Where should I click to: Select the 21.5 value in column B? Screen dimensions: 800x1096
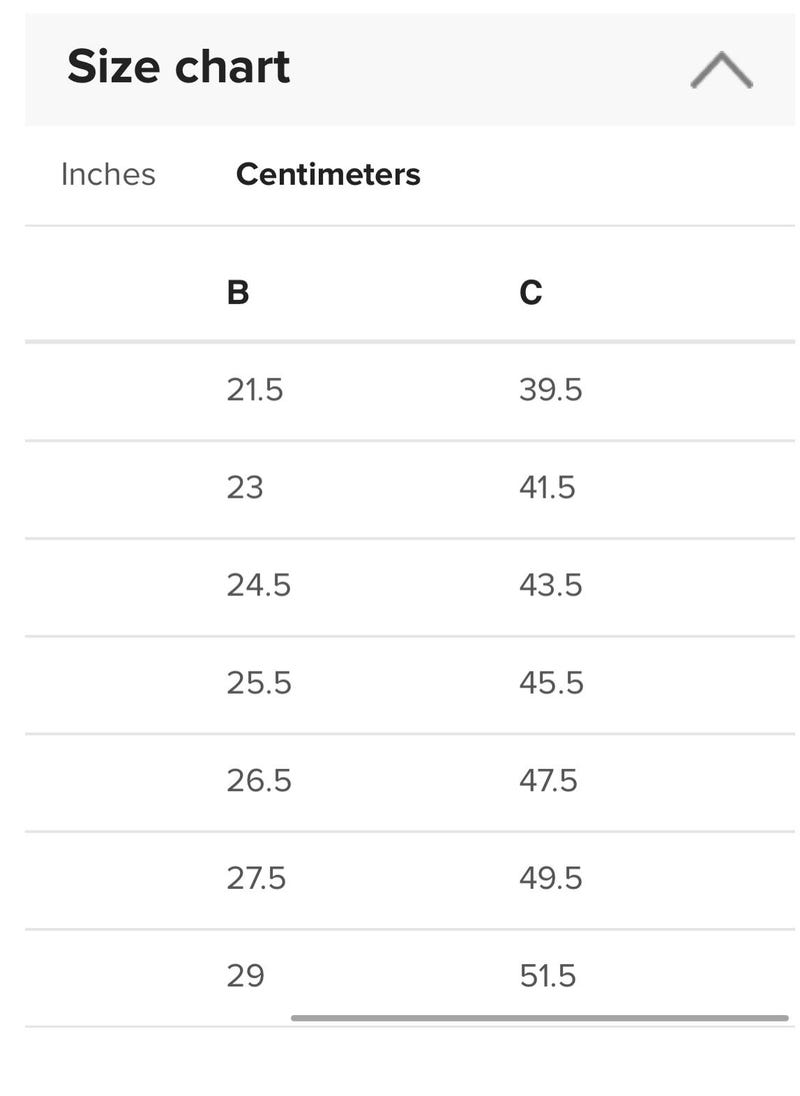pos(255,389)
